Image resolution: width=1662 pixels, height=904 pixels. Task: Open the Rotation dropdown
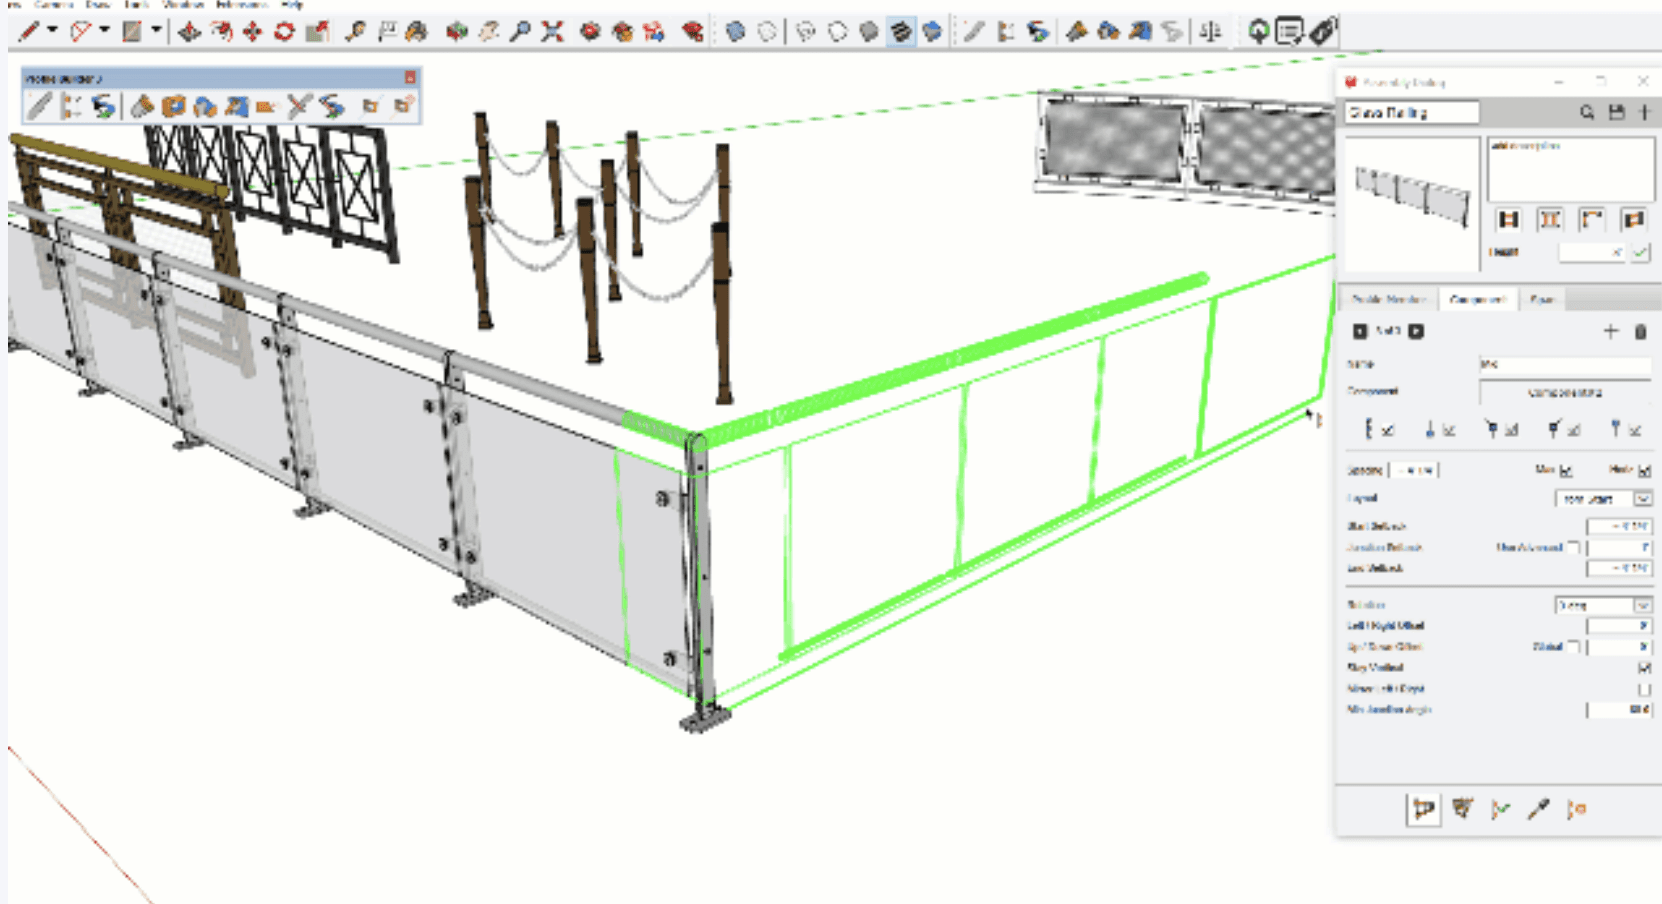1642,605
